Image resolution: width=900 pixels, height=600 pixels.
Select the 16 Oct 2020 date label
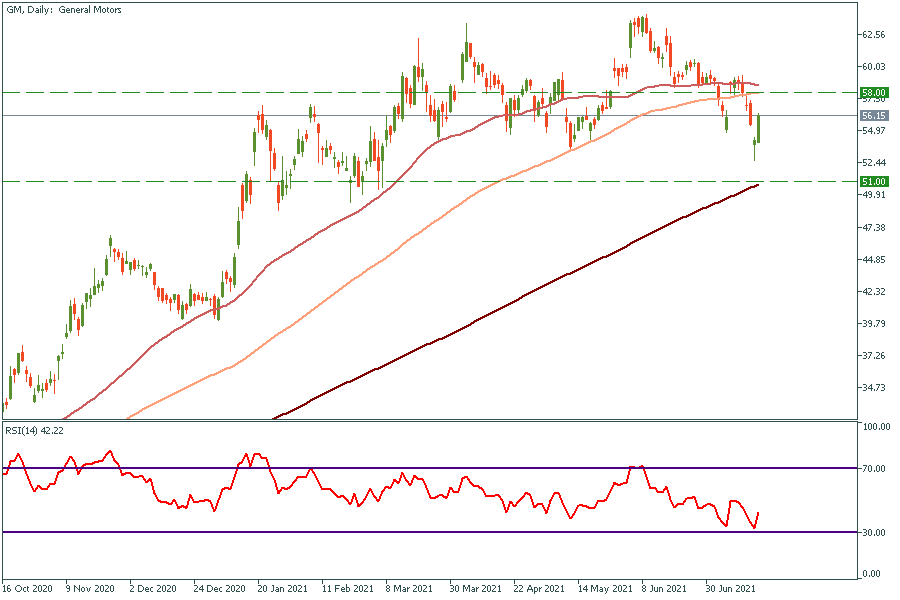[x=27, y=590]
